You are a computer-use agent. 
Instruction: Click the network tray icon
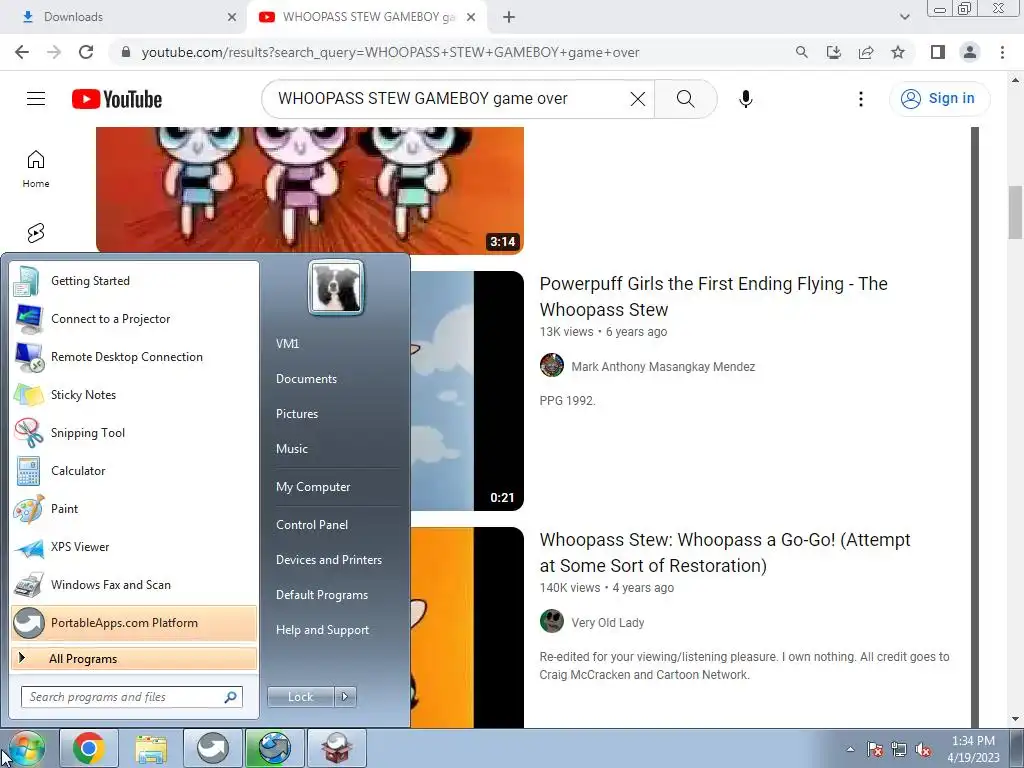(899, 749)
